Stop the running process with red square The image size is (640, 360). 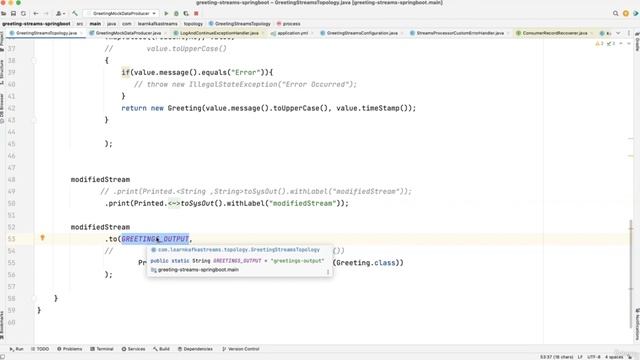click(196, 13)
